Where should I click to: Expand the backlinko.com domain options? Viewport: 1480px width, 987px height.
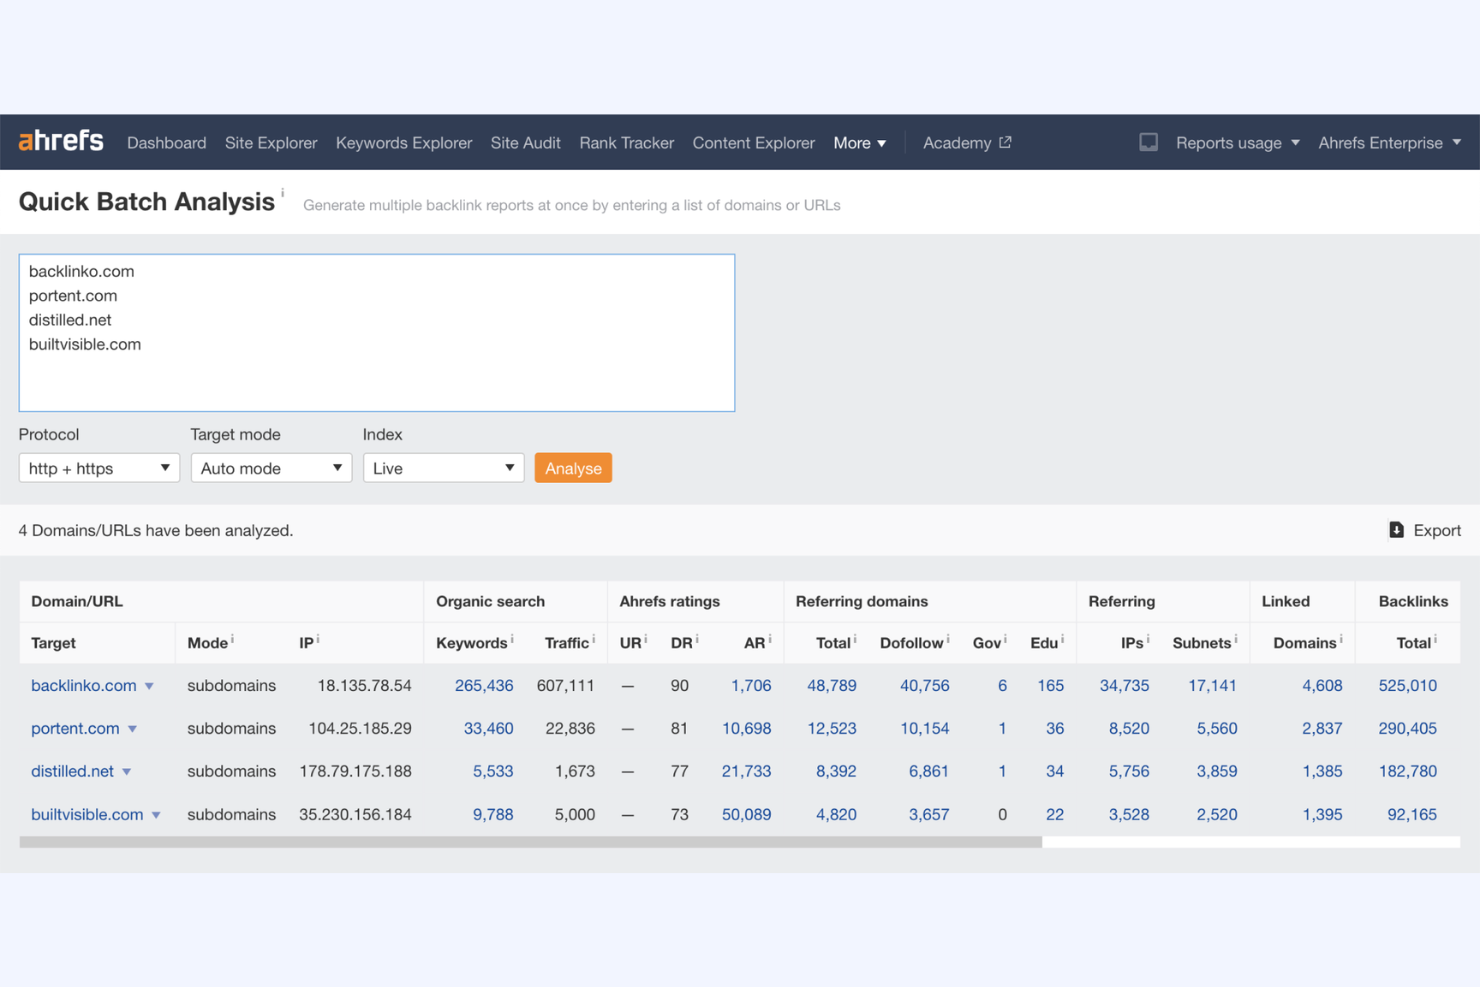coord(150,686)
